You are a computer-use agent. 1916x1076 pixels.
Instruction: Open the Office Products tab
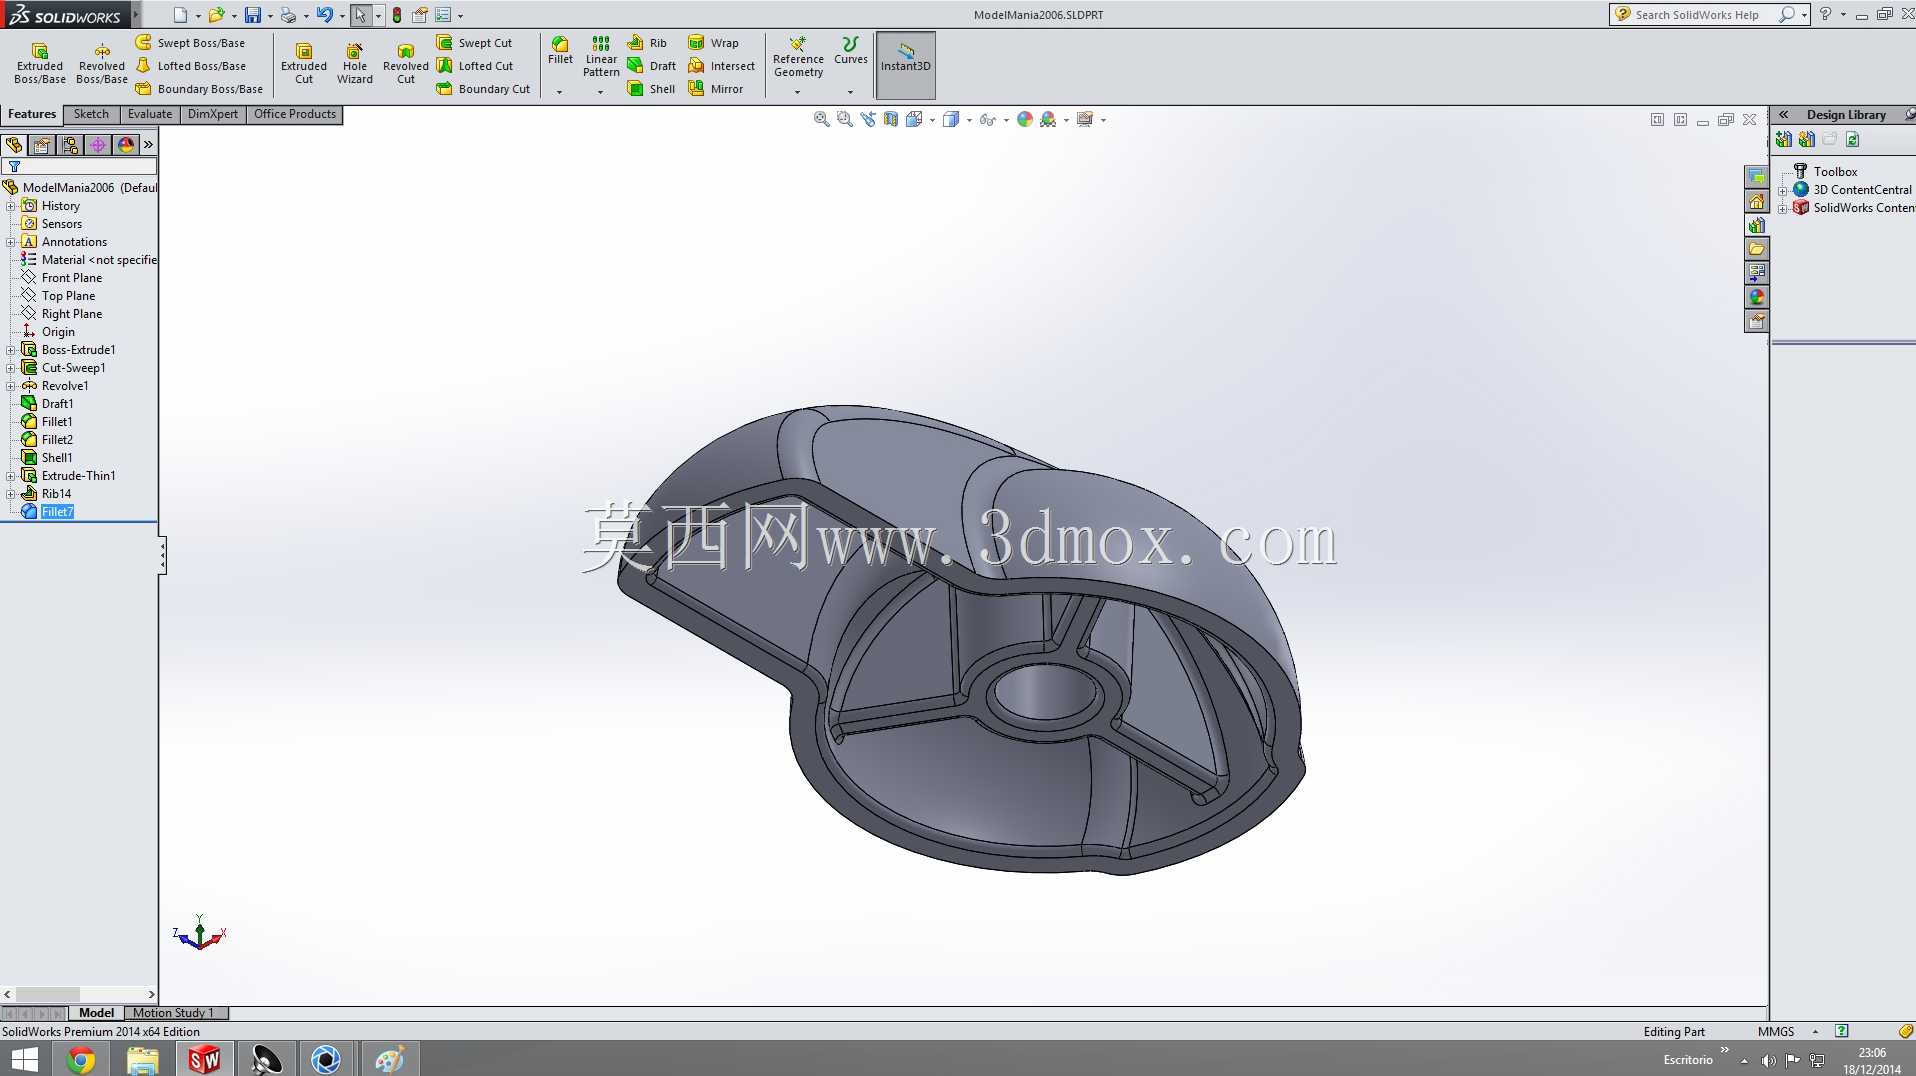coord(295,114)
